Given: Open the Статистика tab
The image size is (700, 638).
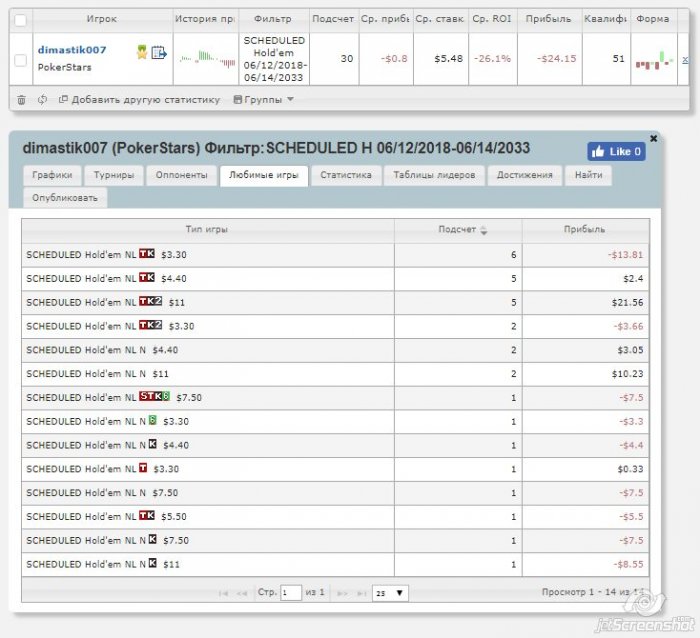Looking at the screenshot, I should point(346,175).
